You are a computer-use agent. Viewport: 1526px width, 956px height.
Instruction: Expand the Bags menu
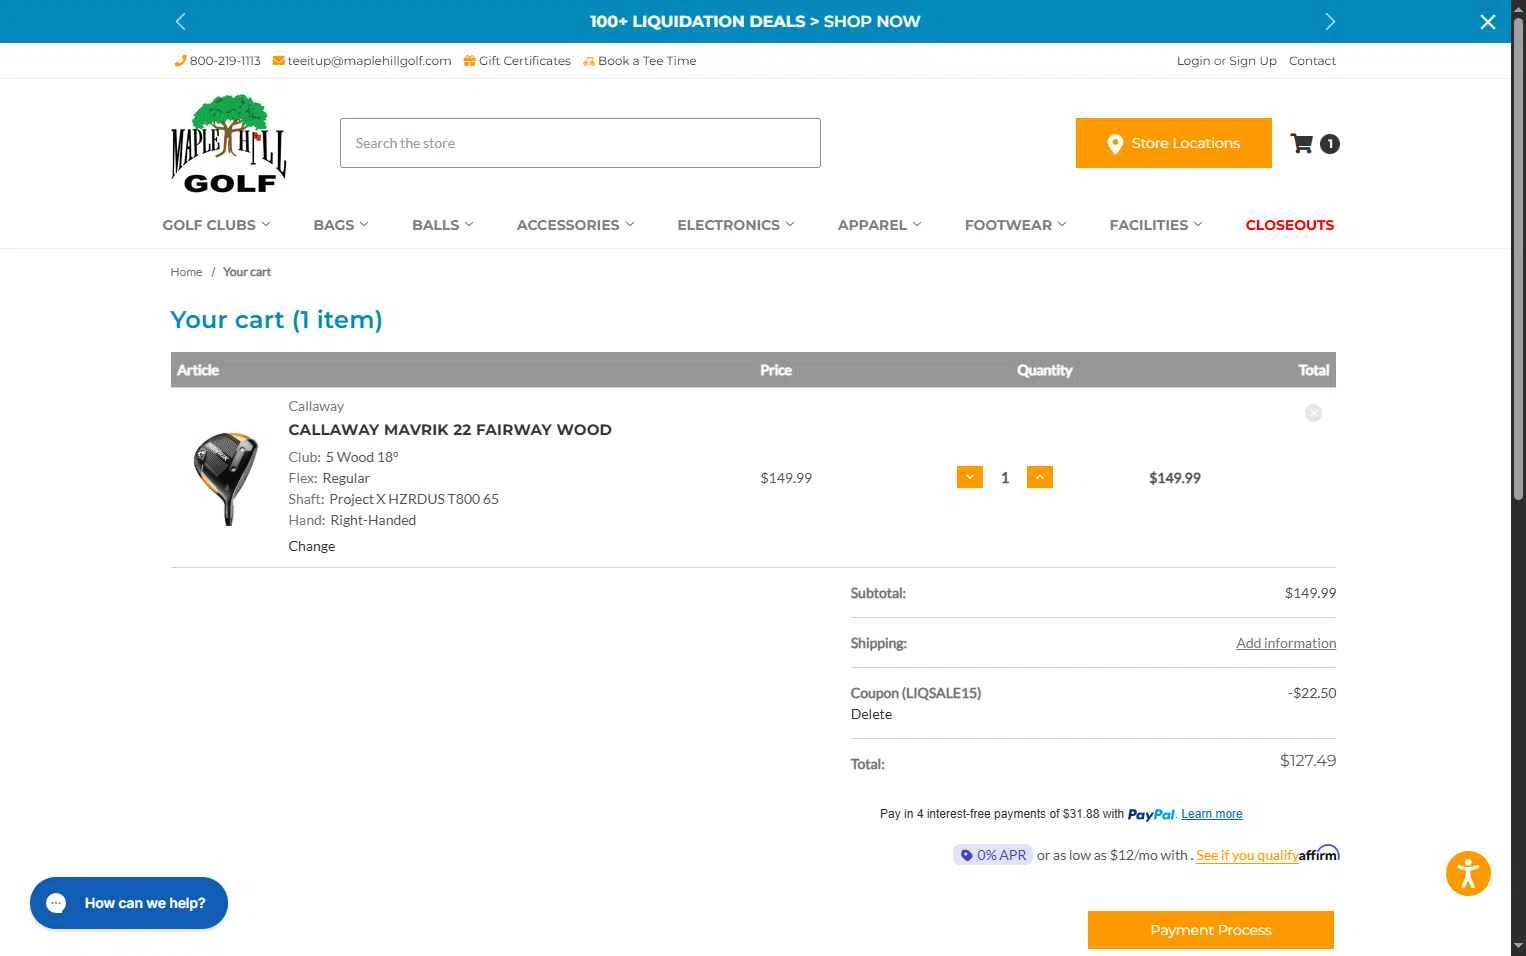(x=341, y=225)
